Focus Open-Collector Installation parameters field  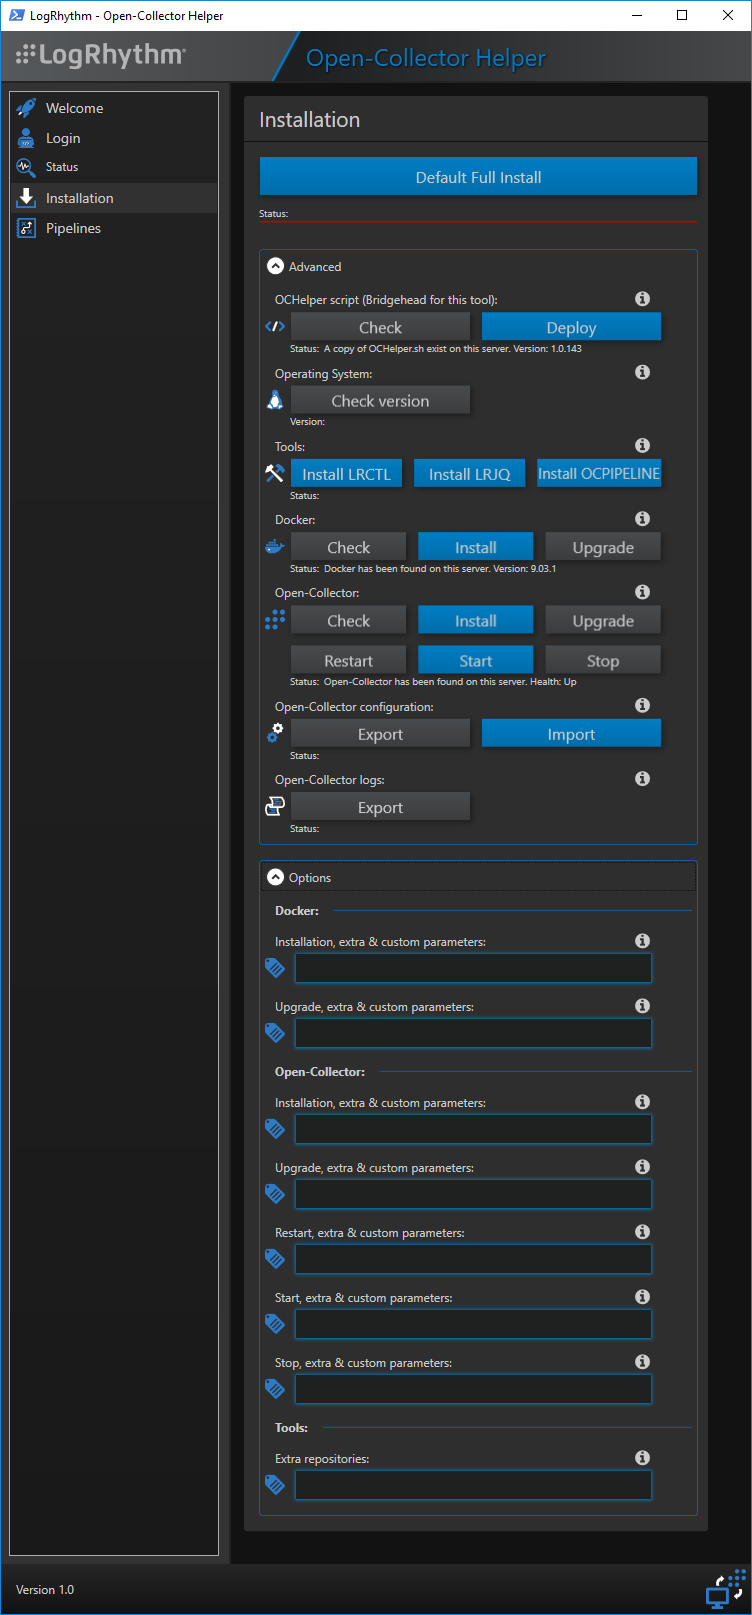point(473,1129)
